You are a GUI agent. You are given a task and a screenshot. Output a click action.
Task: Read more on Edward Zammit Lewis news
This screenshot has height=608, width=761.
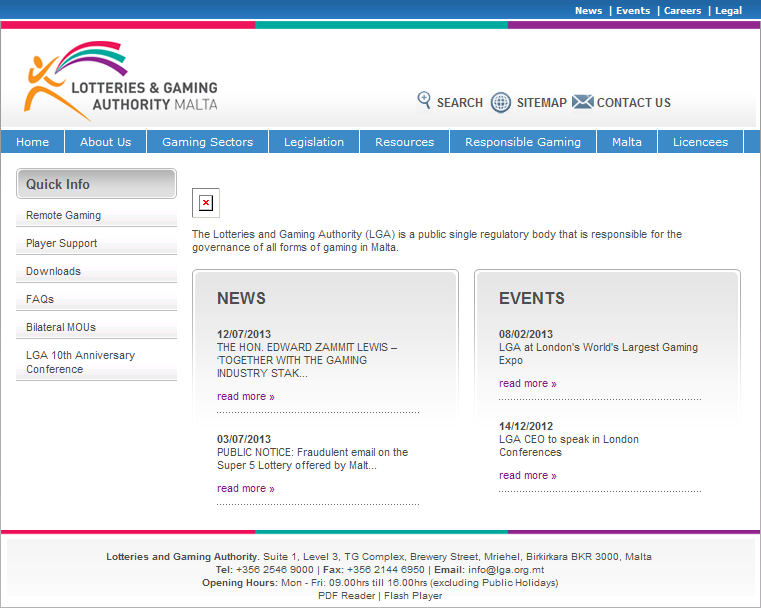coord(246,396)
